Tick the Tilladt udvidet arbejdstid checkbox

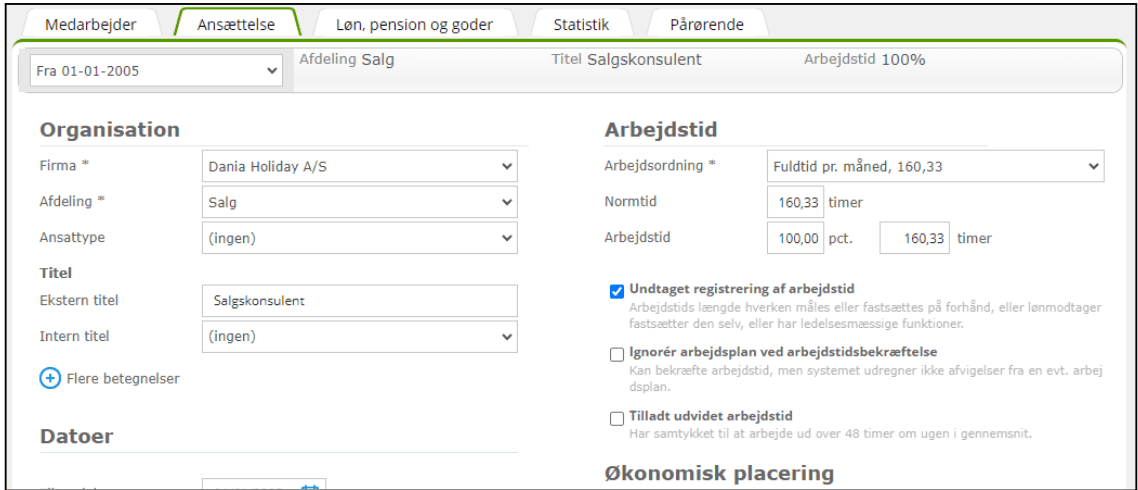pos(617,418)
